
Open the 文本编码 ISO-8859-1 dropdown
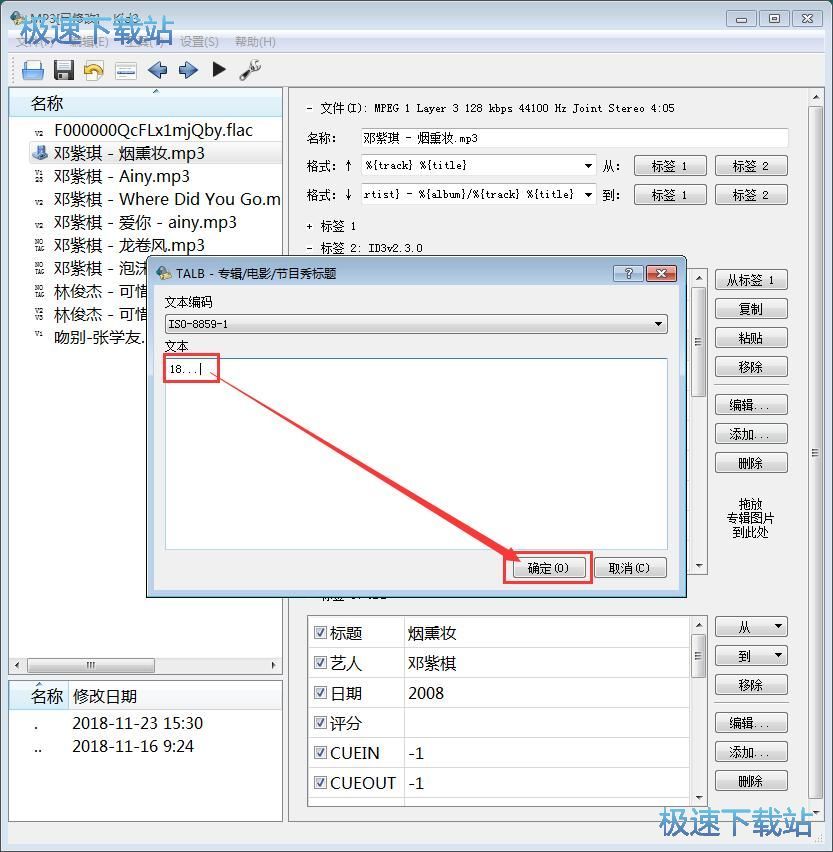416,324
